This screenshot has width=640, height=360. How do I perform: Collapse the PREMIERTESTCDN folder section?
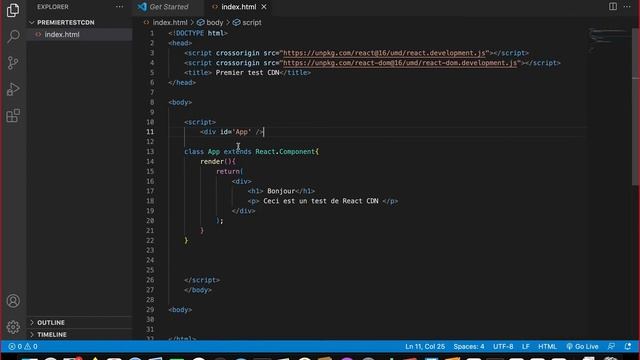pos(80,22)
